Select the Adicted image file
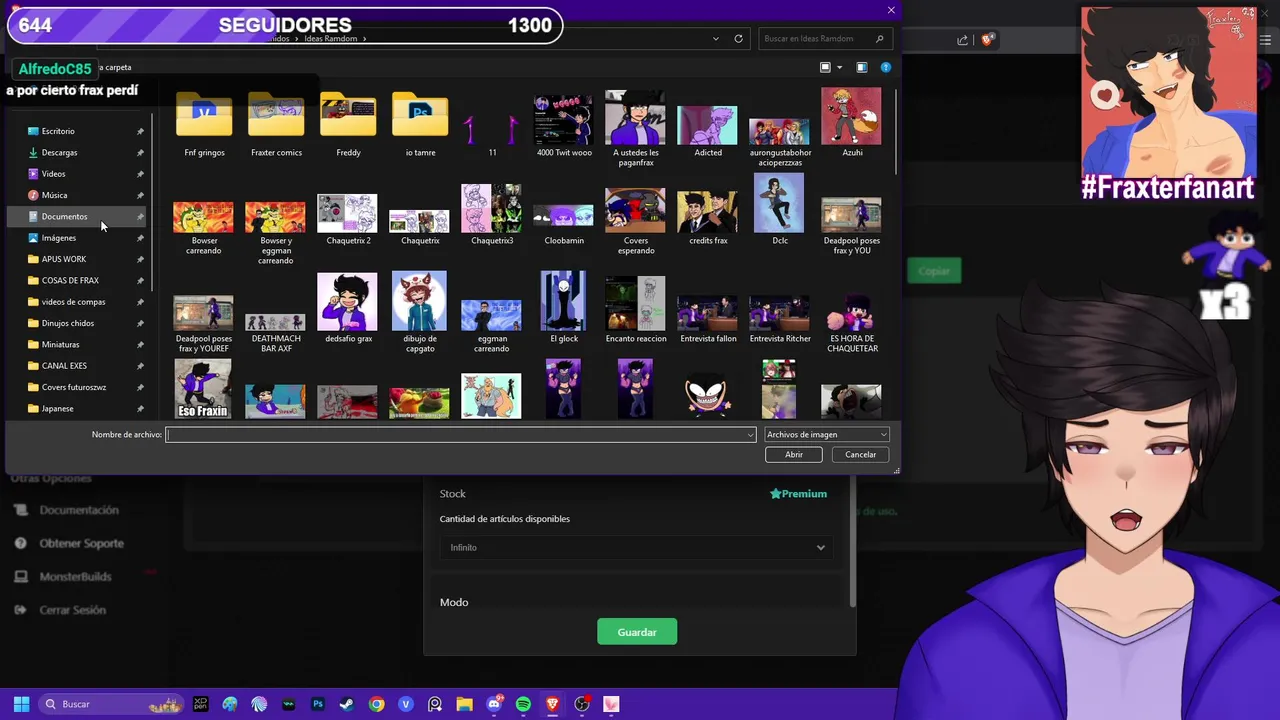This screenshot has height=720, width=1280. point(708,130)
